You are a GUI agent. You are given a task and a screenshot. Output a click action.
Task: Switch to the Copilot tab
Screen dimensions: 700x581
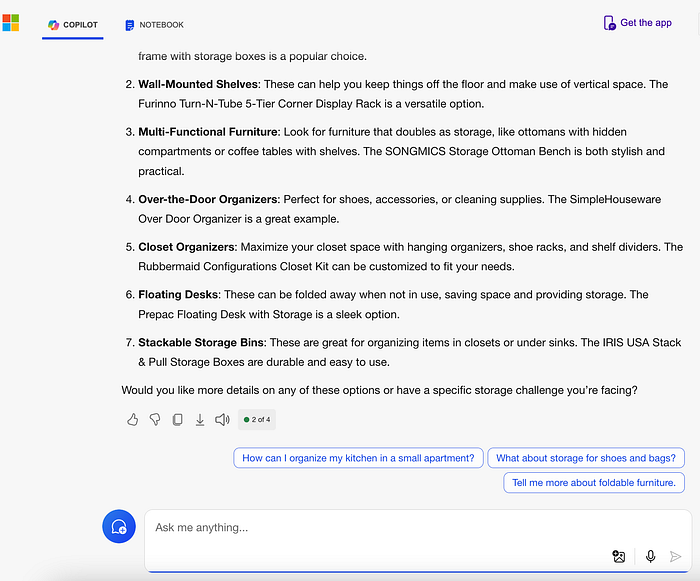pyautogui.click(x=73, y=25)
